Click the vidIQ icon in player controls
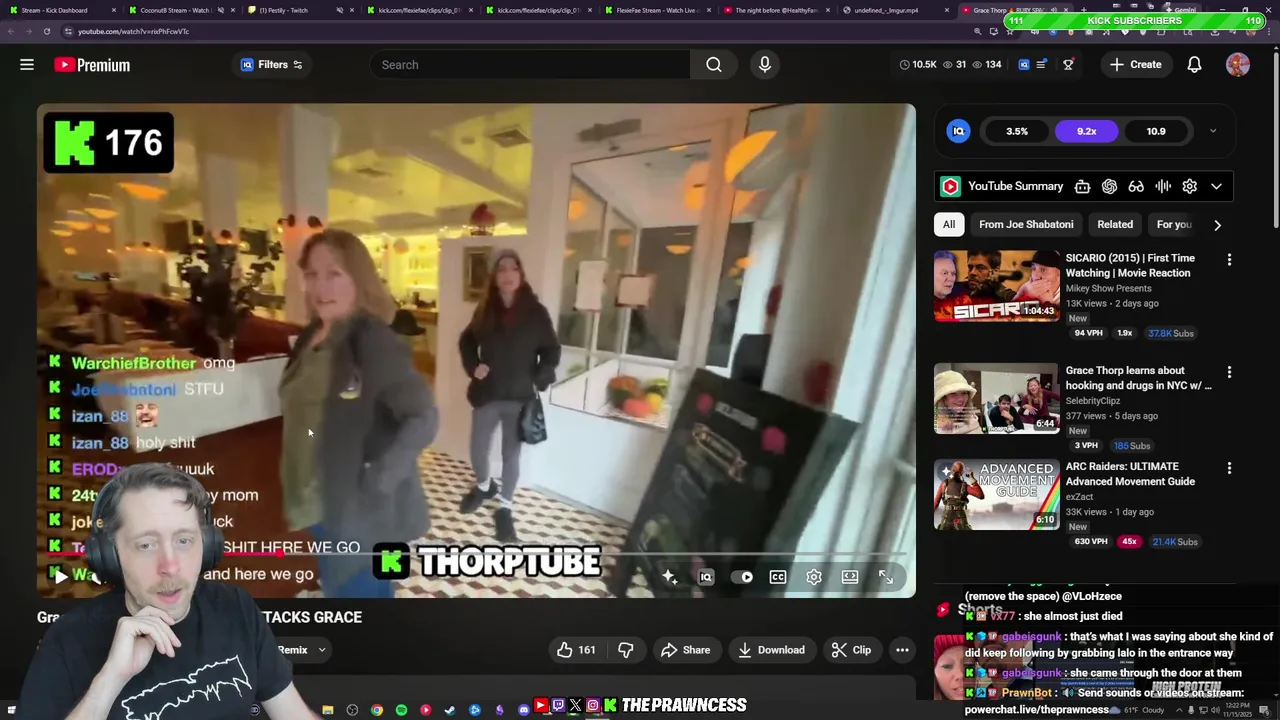This screenshot has height=720, width=1280. coord(706,577)
